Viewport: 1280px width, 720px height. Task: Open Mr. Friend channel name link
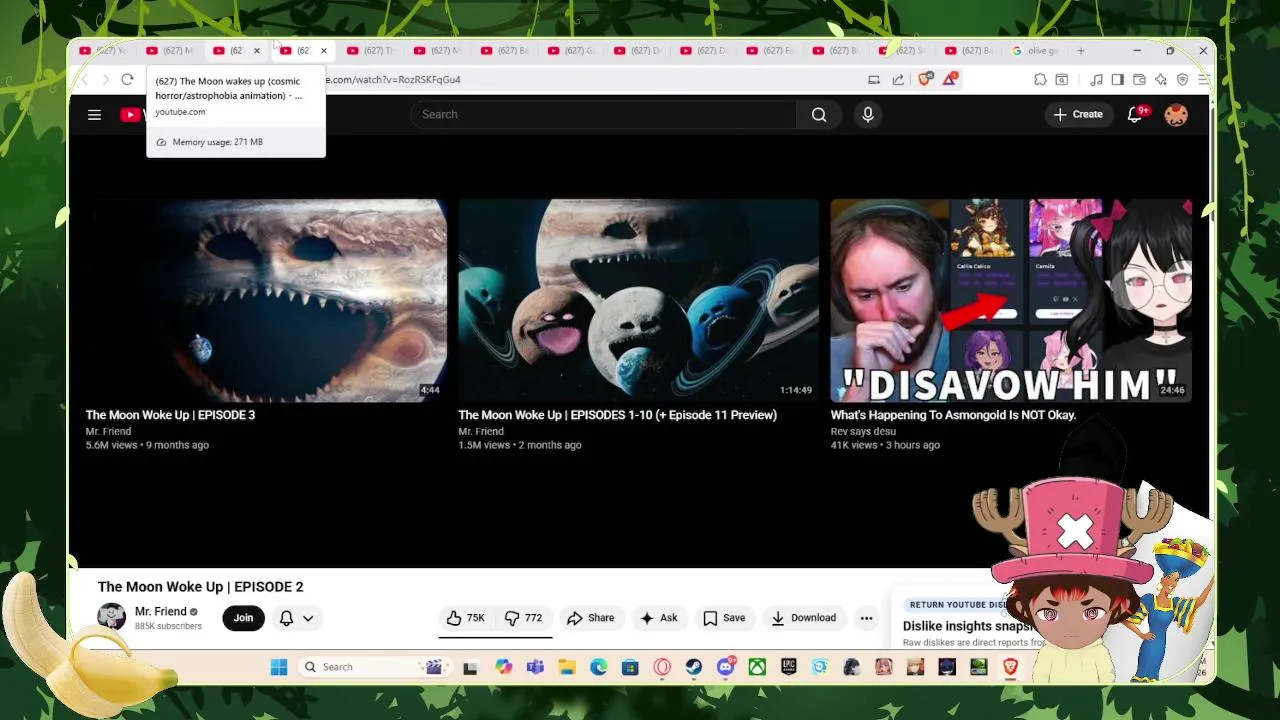(161, 611)
